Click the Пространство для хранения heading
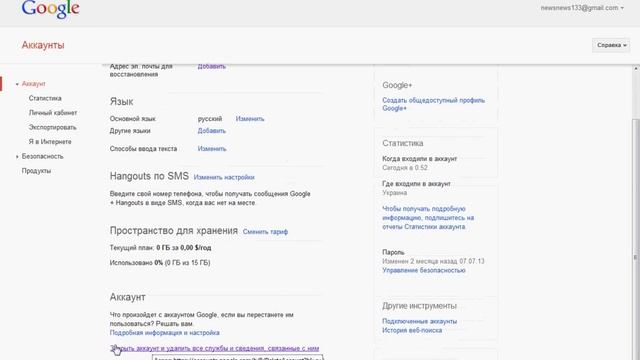Image resolution: width=640 pixels, height=360 pixels. pos(173,231)
